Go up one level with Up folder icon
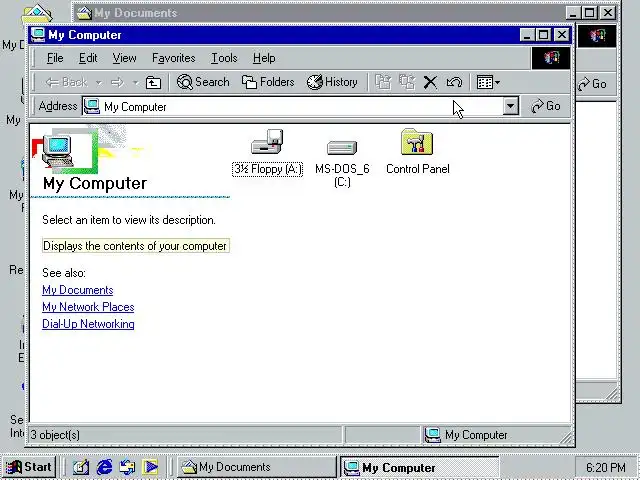The height and width of the screenshot is (480, 640). point(153,83)
